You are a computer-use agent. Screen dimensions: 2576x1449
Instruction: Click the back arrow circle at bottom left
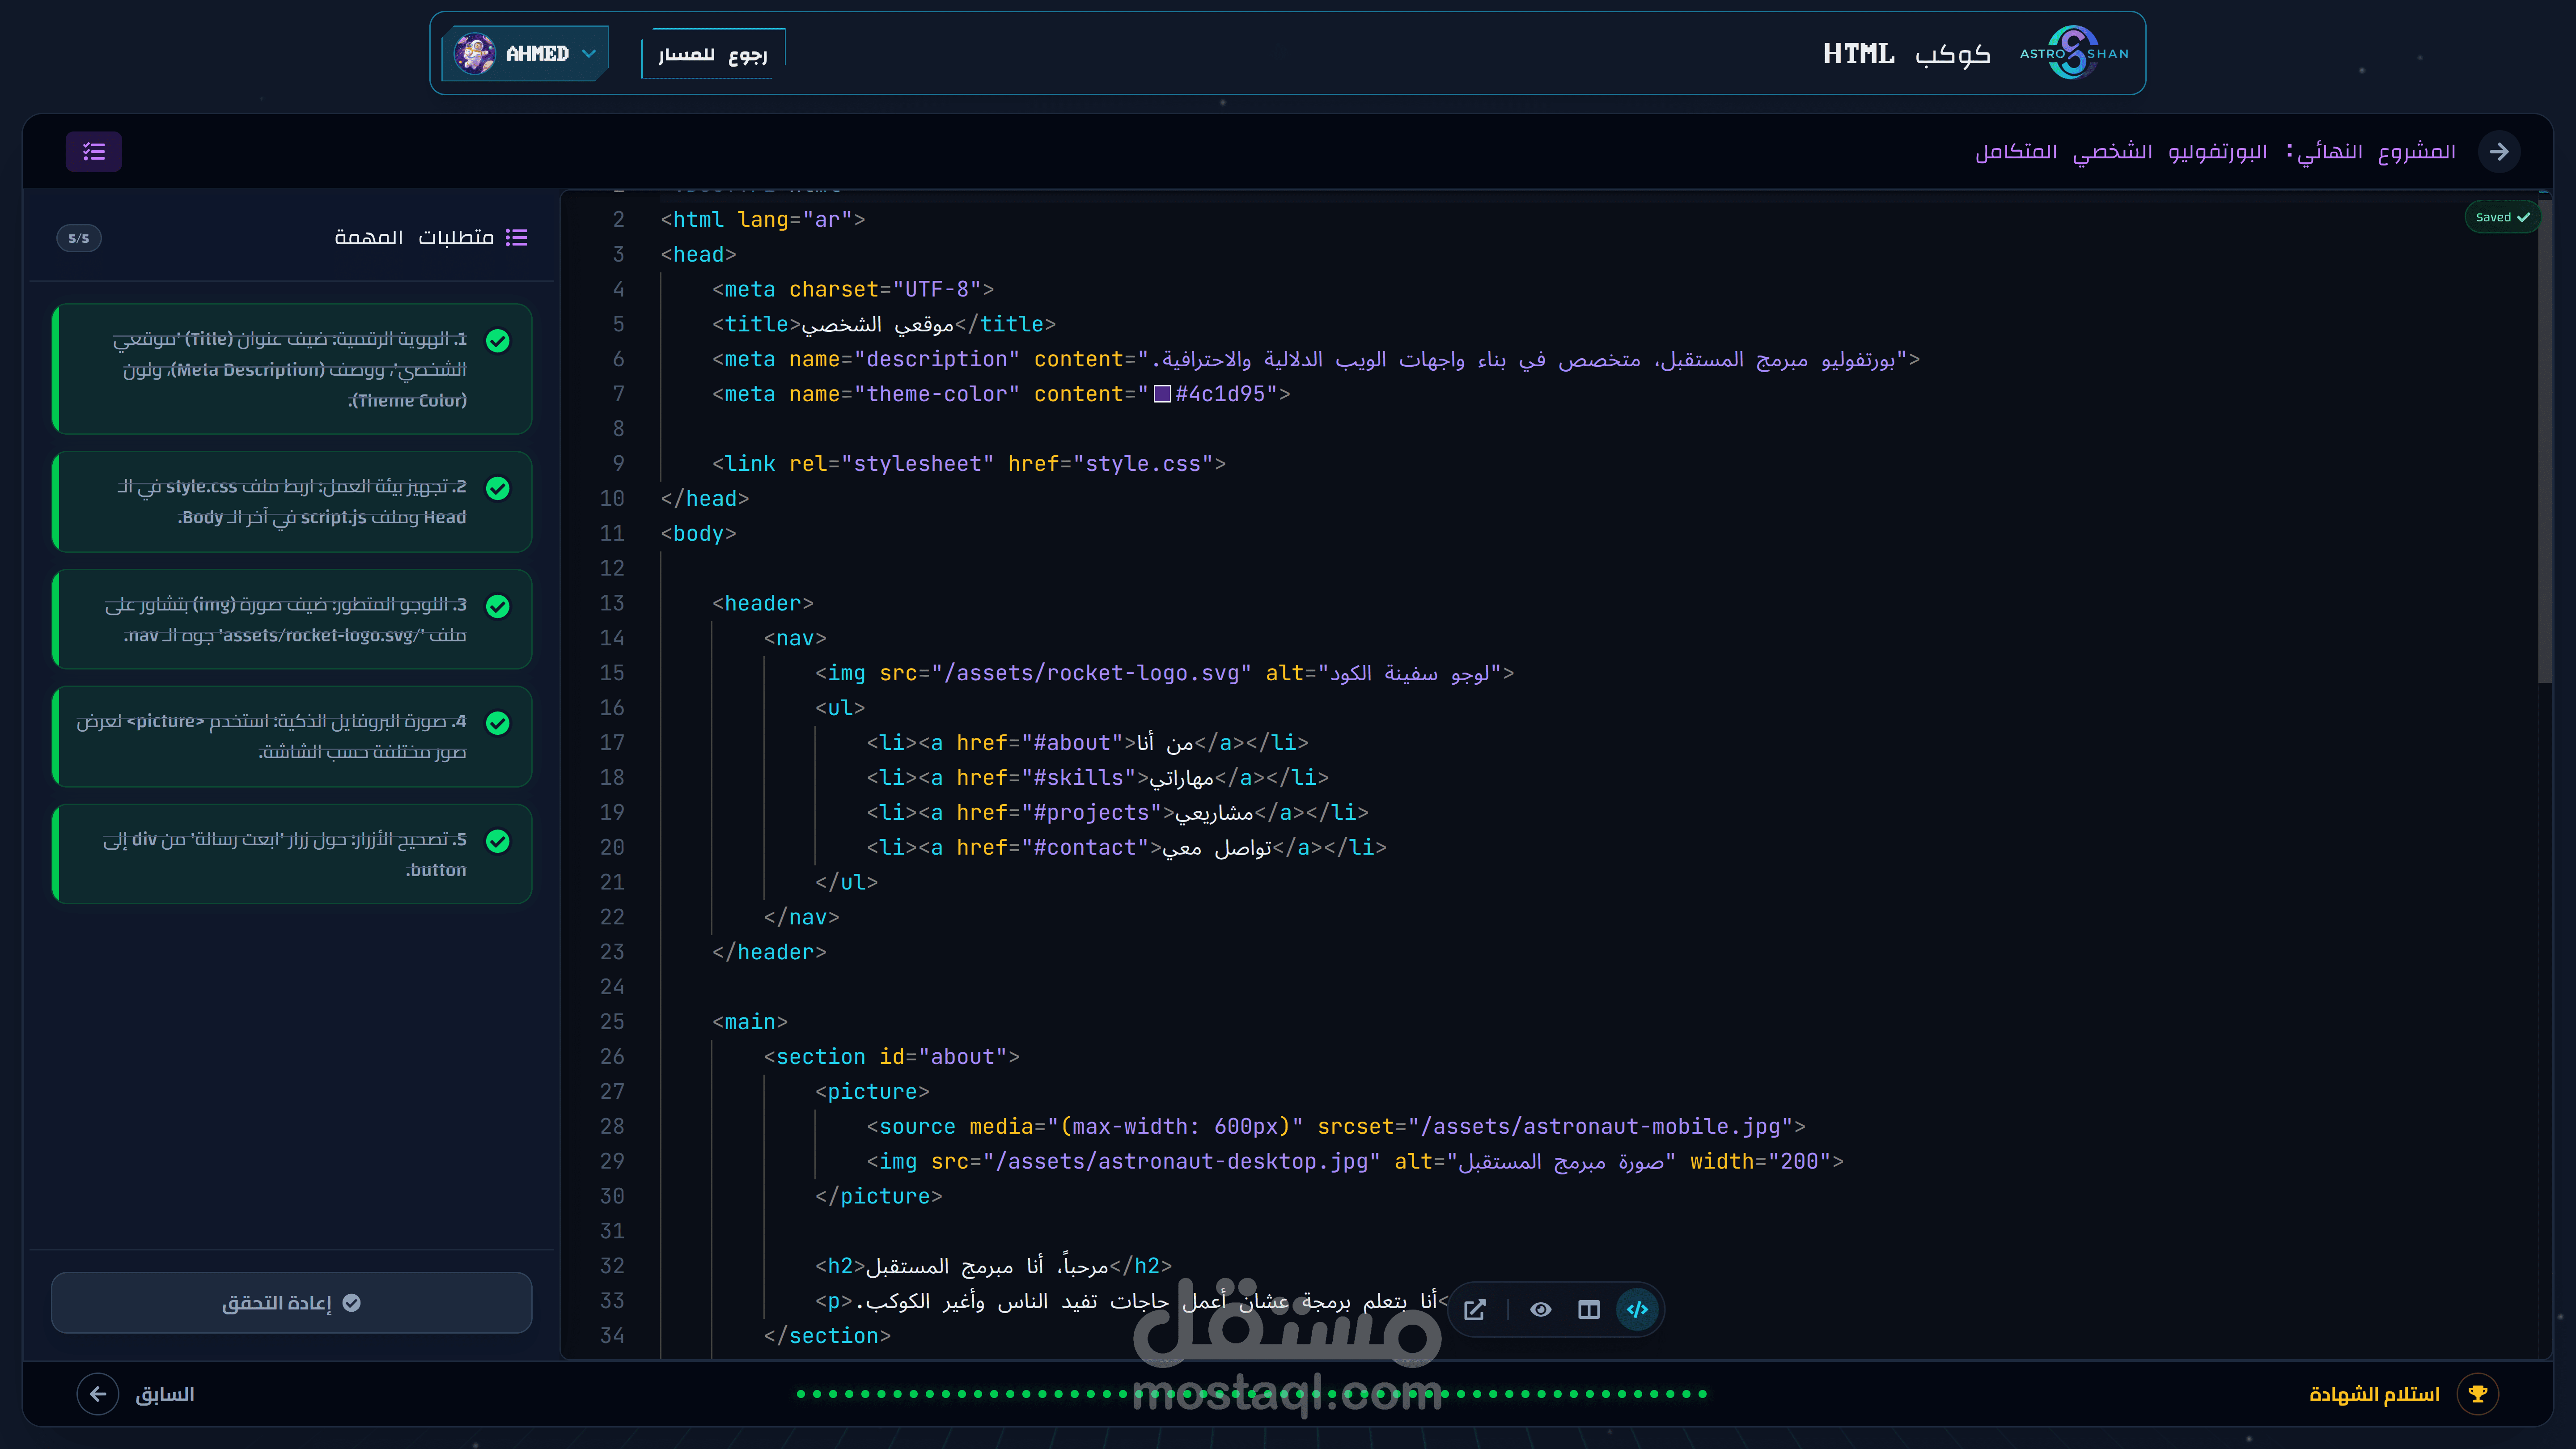pos(98,1394)
